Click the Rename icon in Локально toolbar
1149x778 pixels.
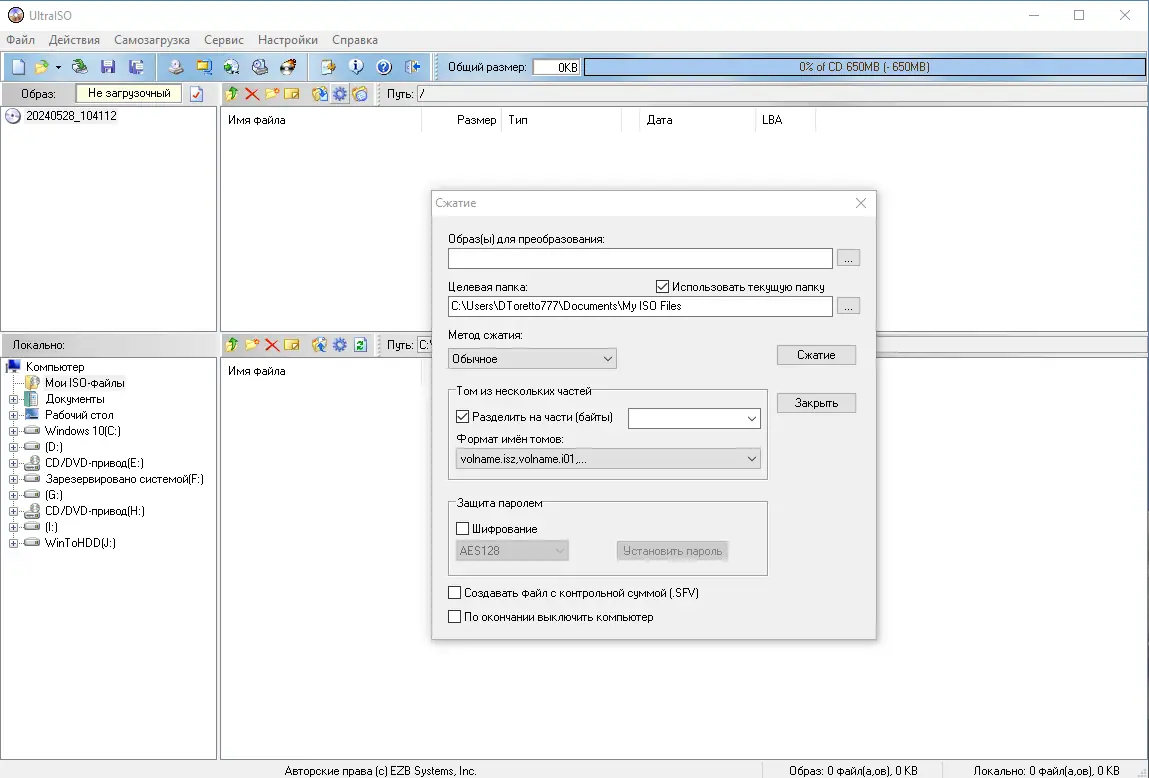[292, 344]
